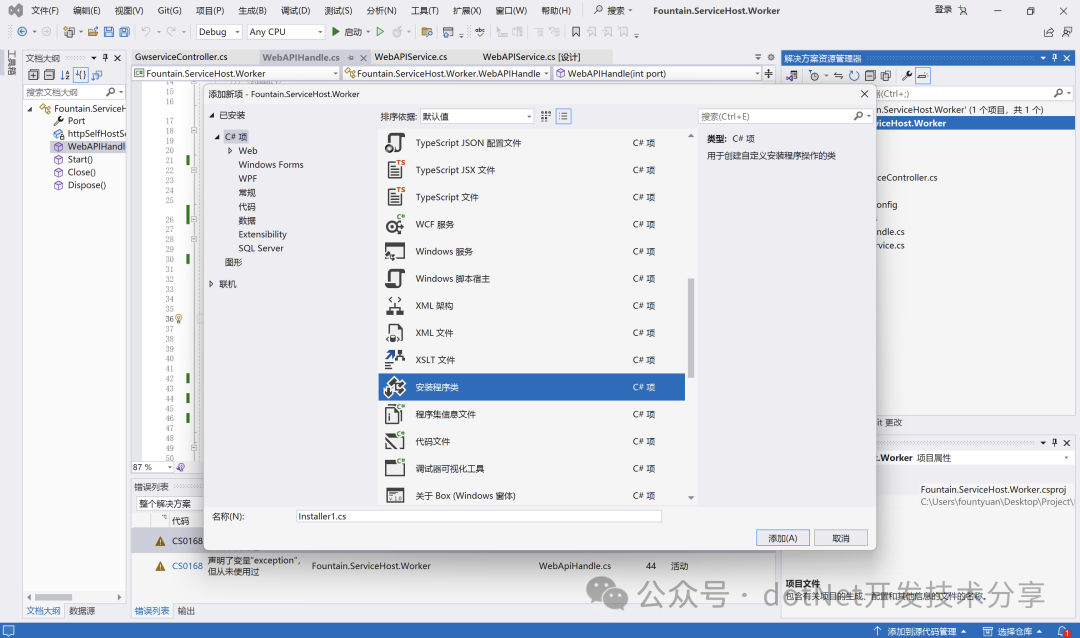1080x638 pixels.
Task: Switch to GwserviceController.cs tab
Action: [x=181, y=56]
